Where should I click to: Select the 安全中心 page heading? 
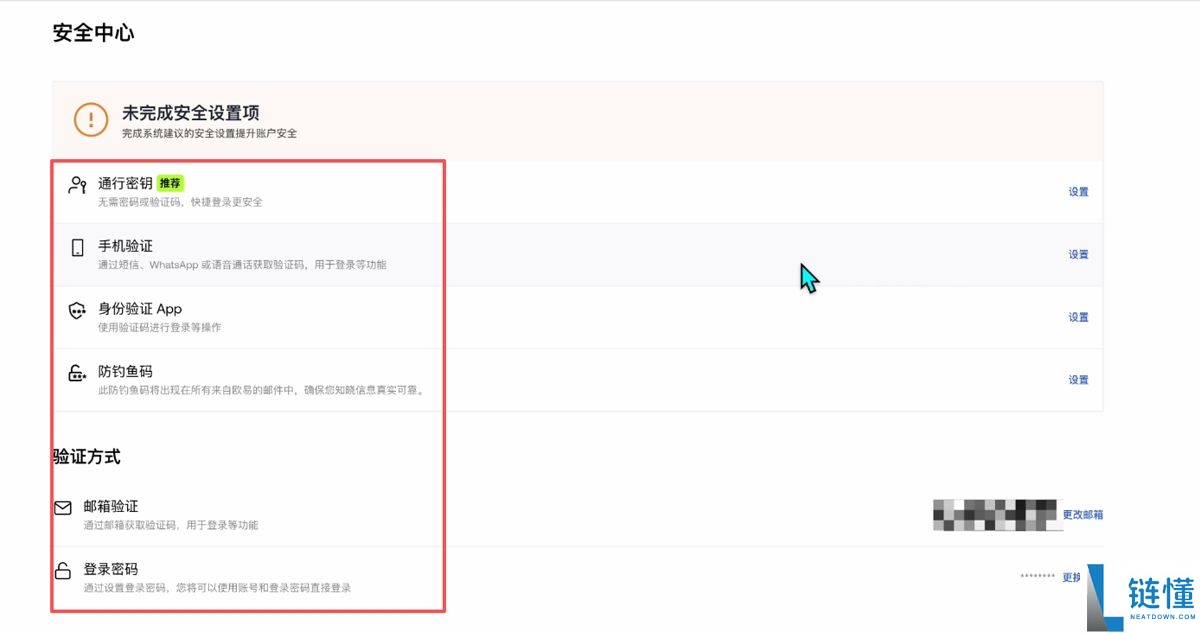click(93, 33)
